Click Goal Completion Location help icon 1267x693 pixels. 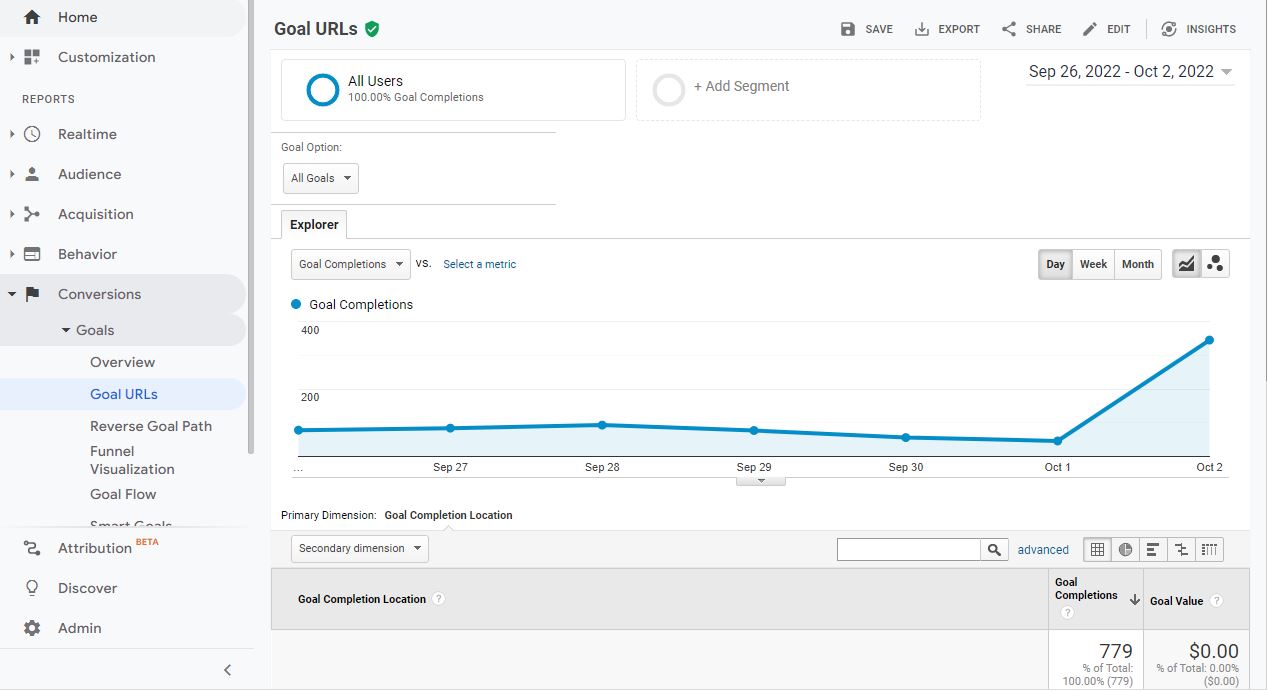click(438, 599)
